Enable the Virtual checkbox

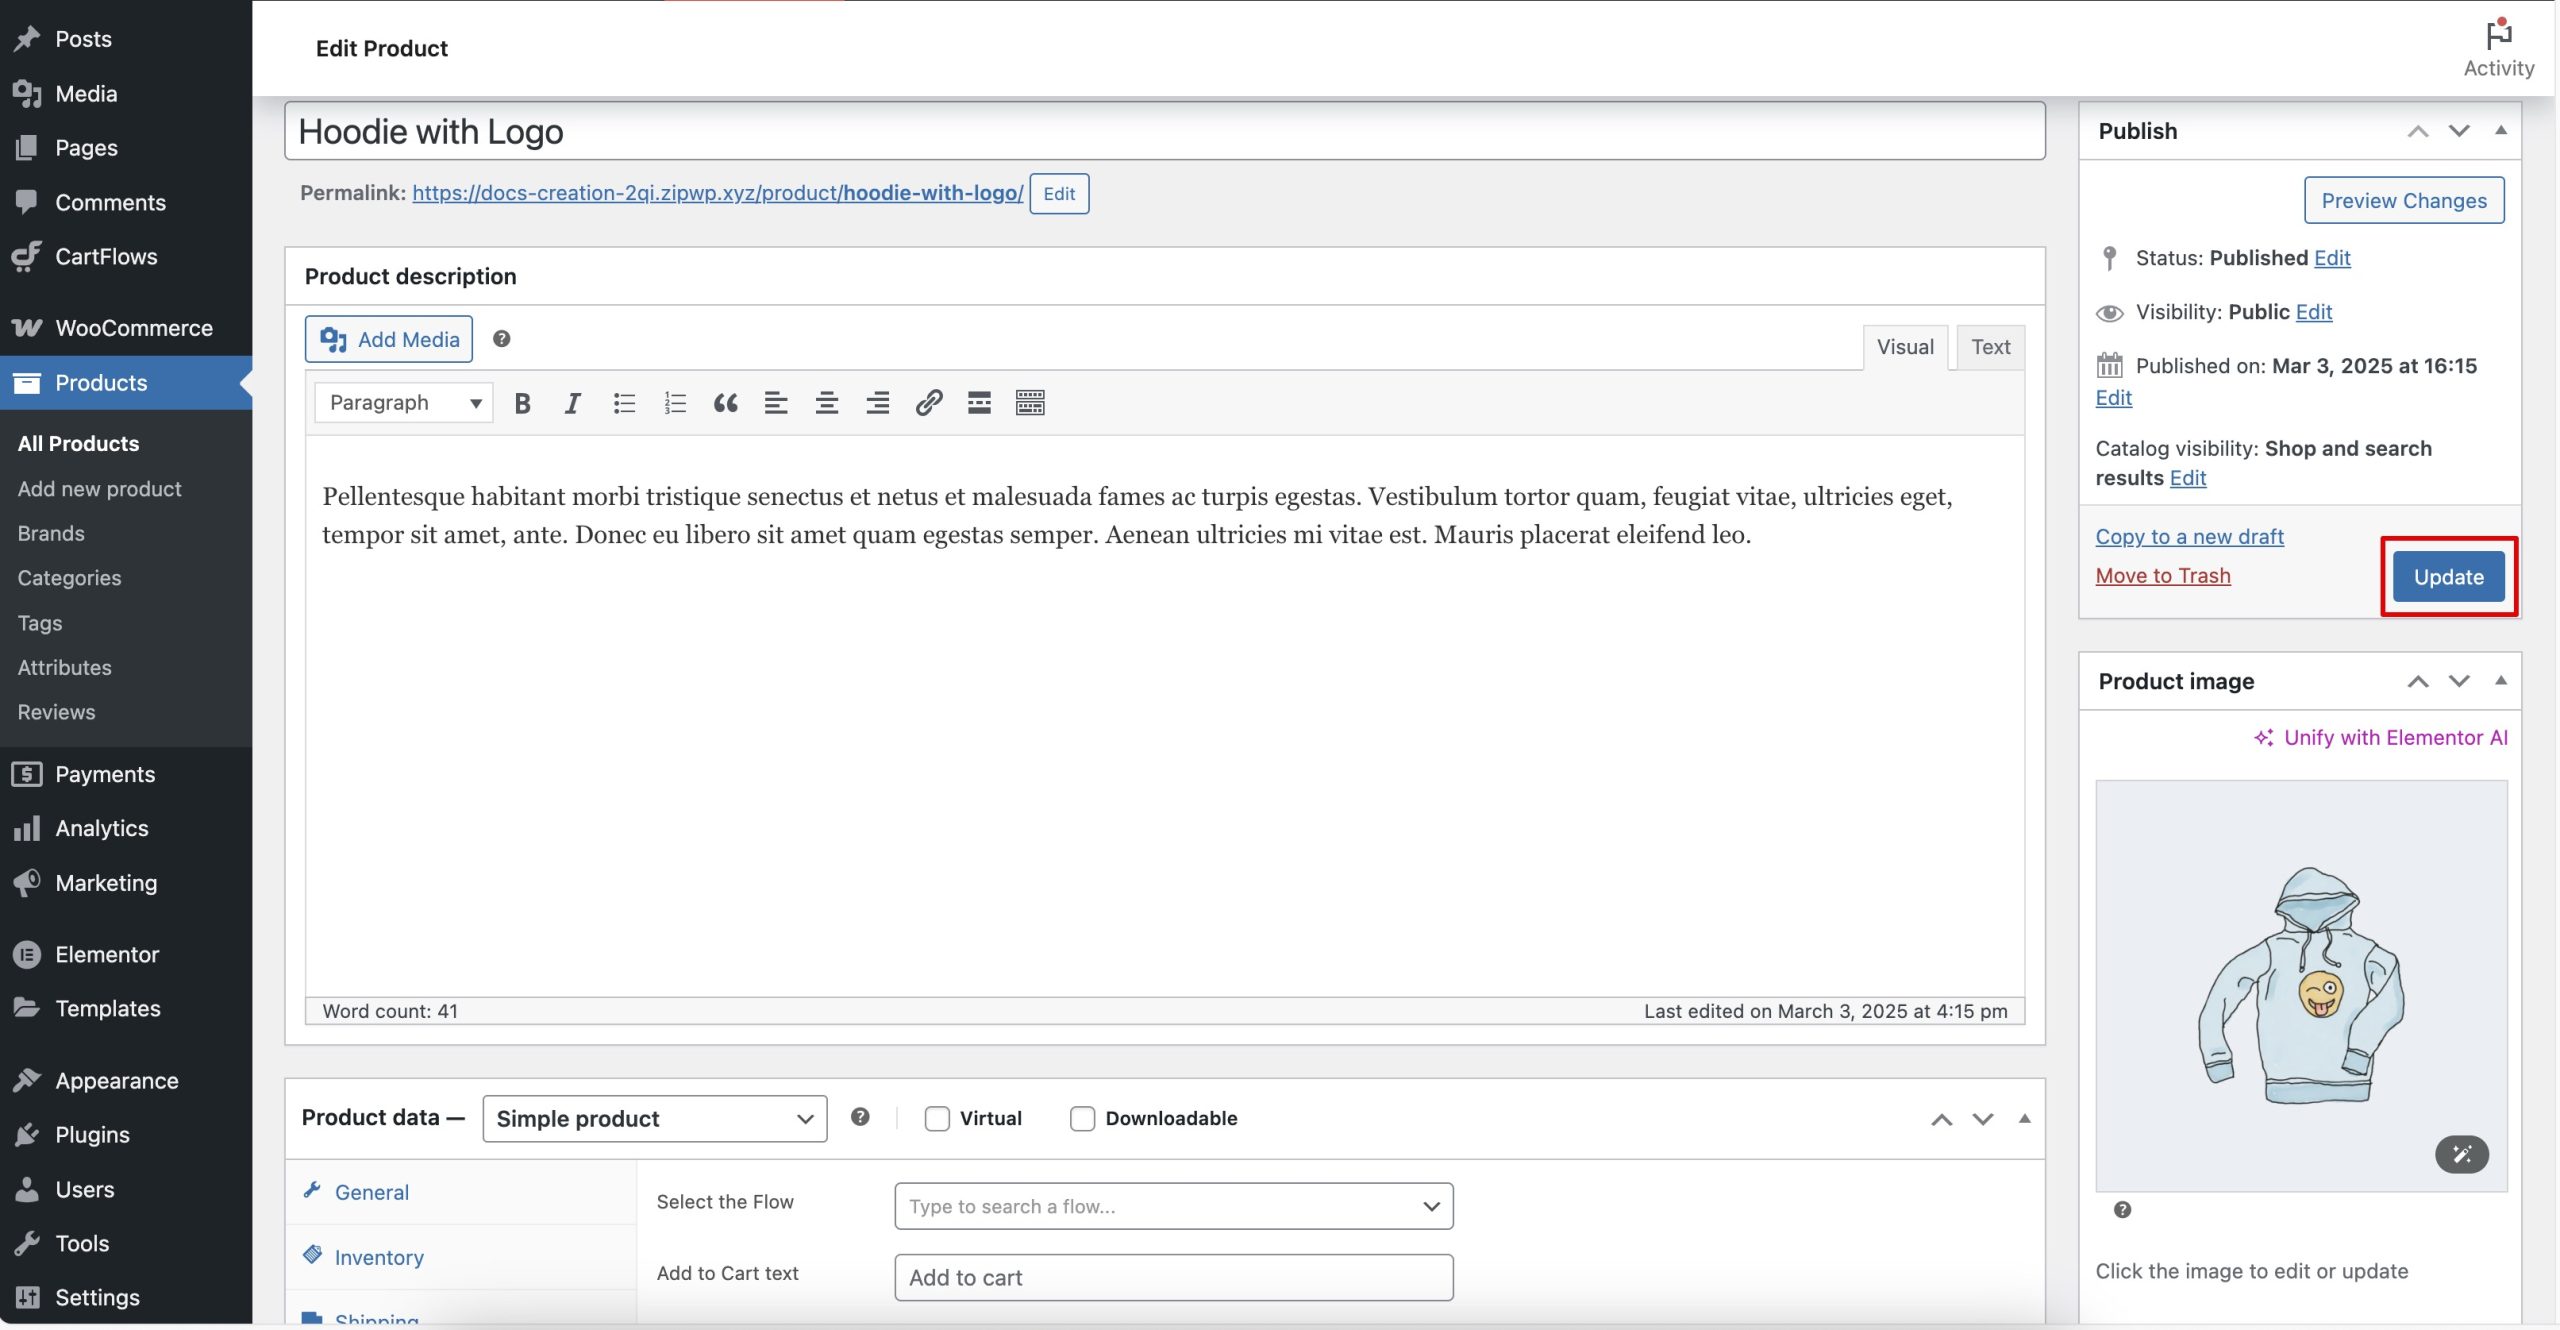click(937, 1118)
